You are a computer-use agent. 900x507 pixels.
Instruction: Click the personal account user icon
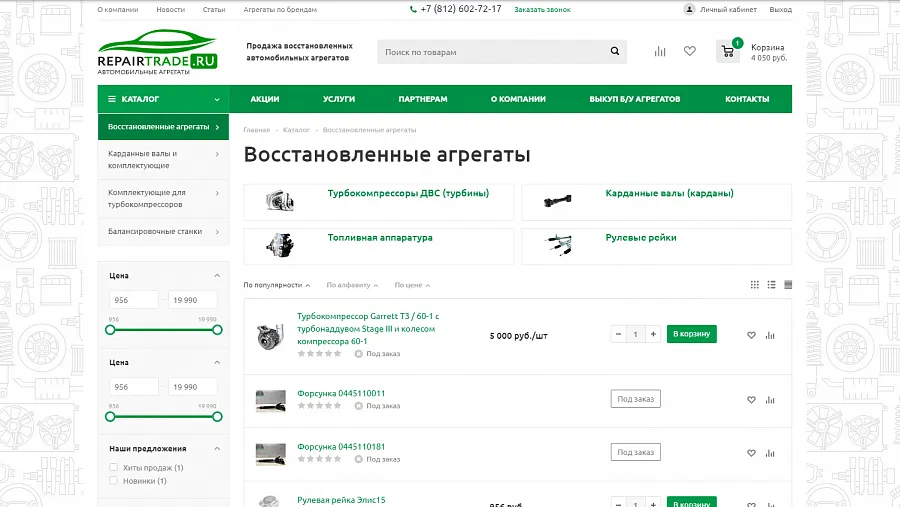click(x=689, y=9)
